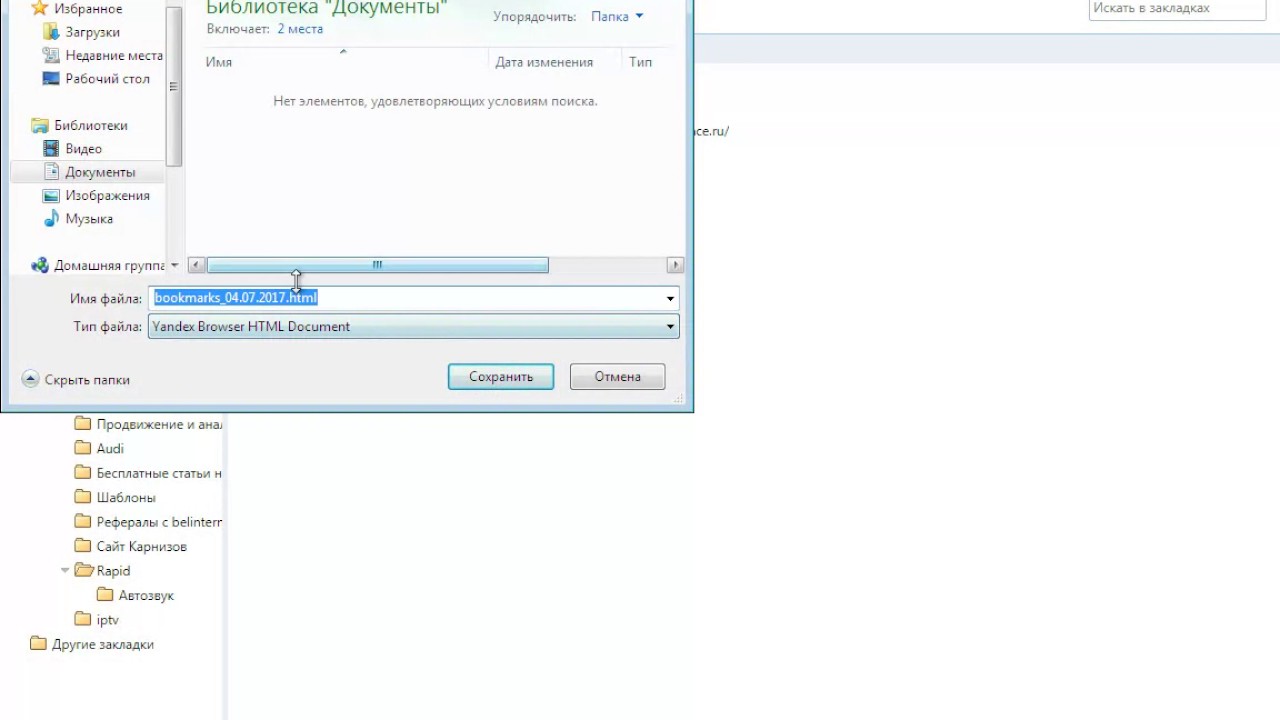Click the Домашняя группа icon
This screenshot has height=720, width=1280.
coord(40,265)
